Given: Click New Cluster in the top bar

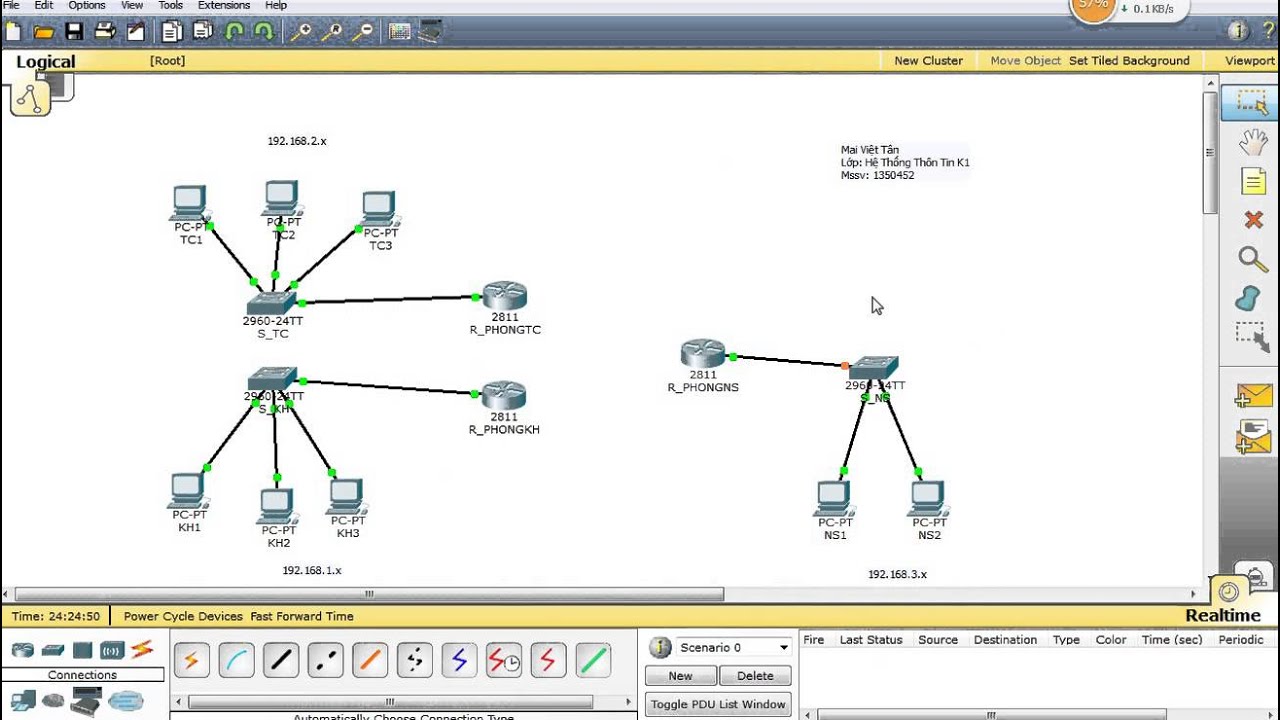Looking at the screenshot, I should [x=928, y=60].
